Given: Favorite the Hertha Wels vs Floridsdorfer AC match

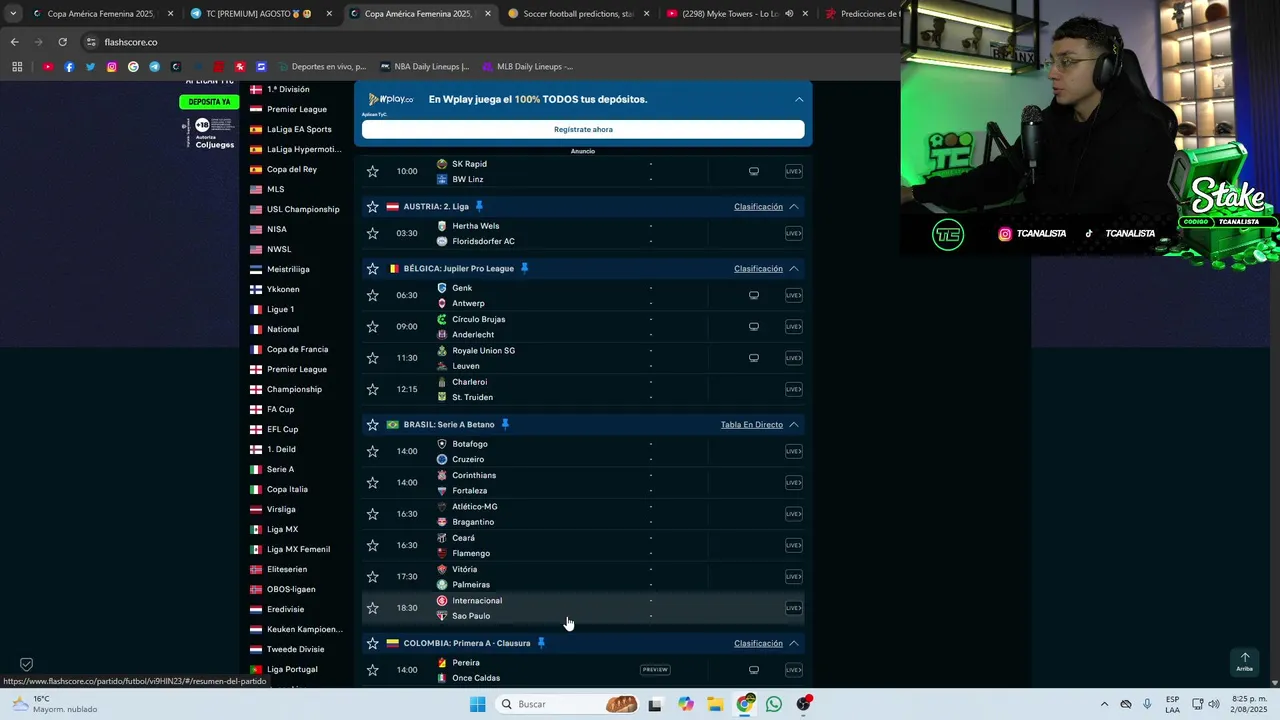Looking at the screenshot, I should pyautogui.click(x=372, y=233).
